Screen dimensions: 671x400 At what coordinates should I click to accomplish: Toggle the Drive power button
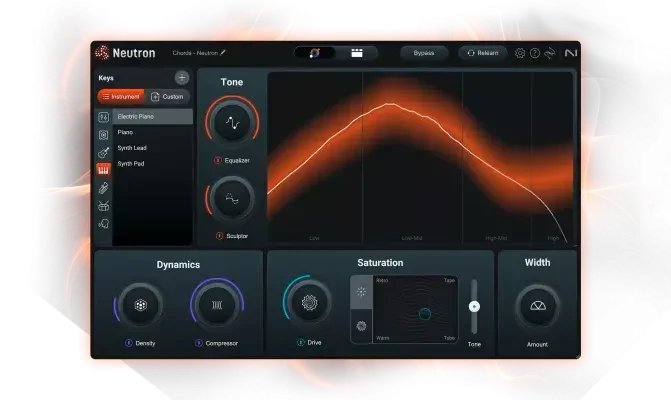[300, 343]
